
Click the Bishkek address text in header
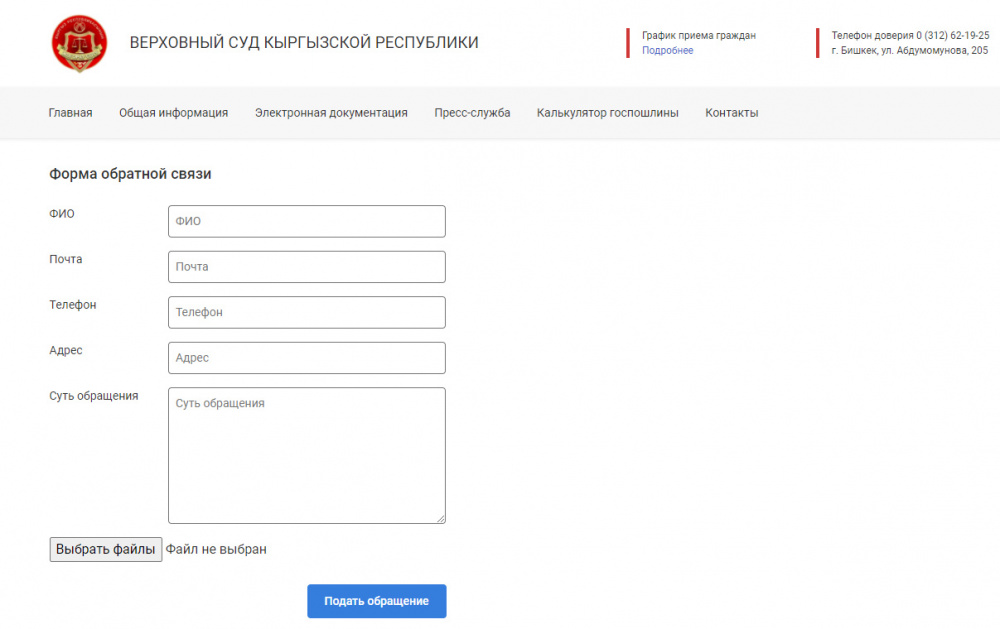tap(909, 51)
